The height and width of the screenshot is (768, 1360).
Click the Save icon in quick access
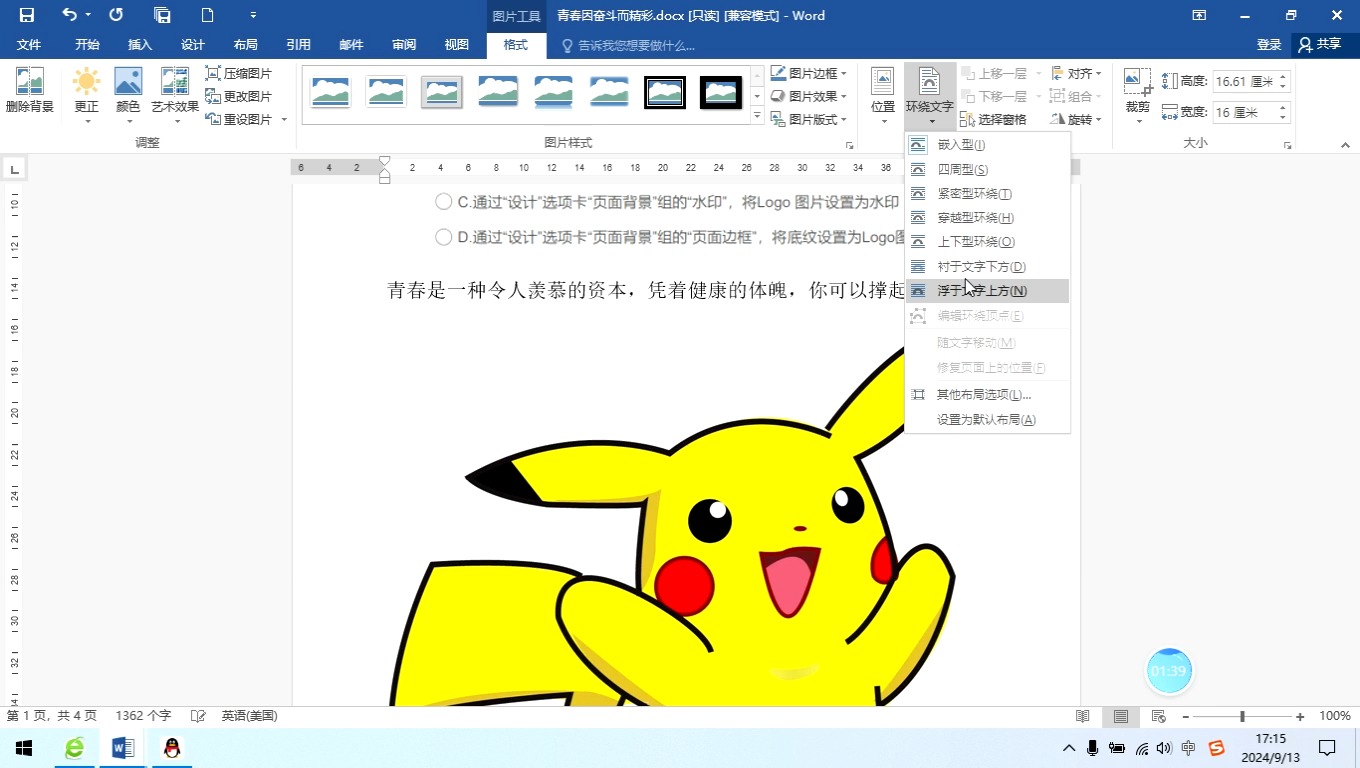click(26, 15)
